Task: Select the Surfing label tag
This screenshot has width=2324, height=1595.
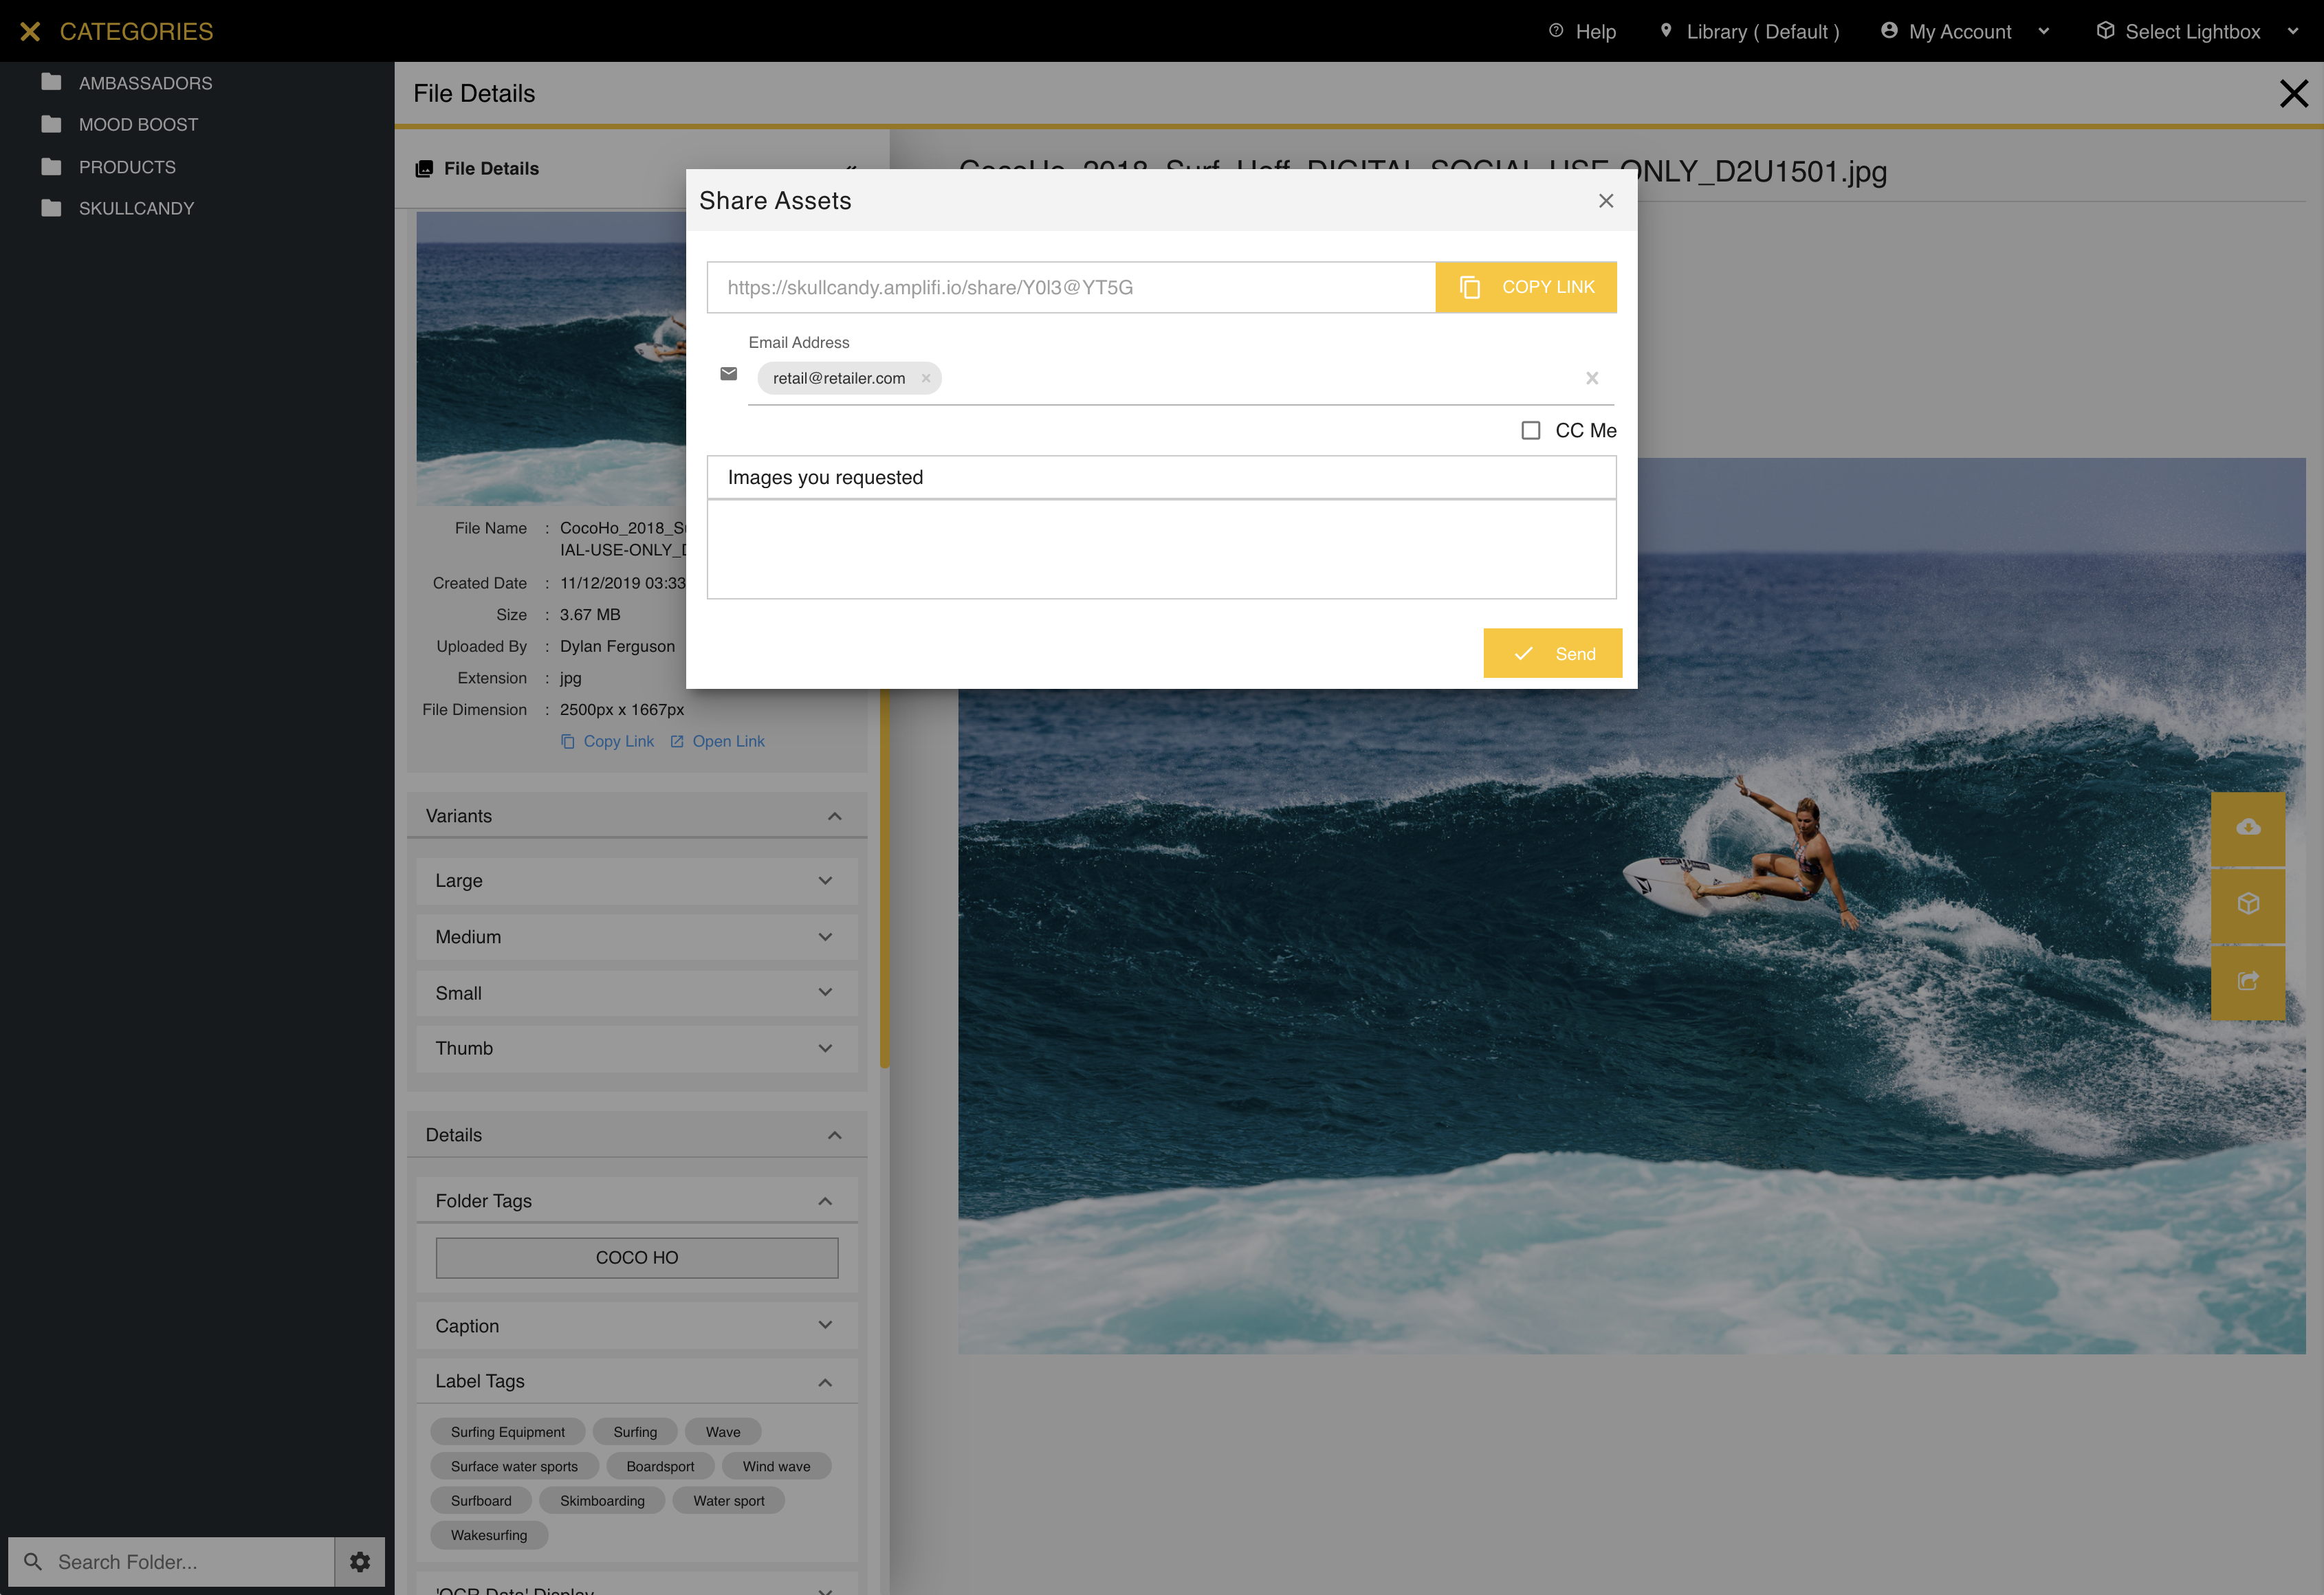Action: (635, 1433)
